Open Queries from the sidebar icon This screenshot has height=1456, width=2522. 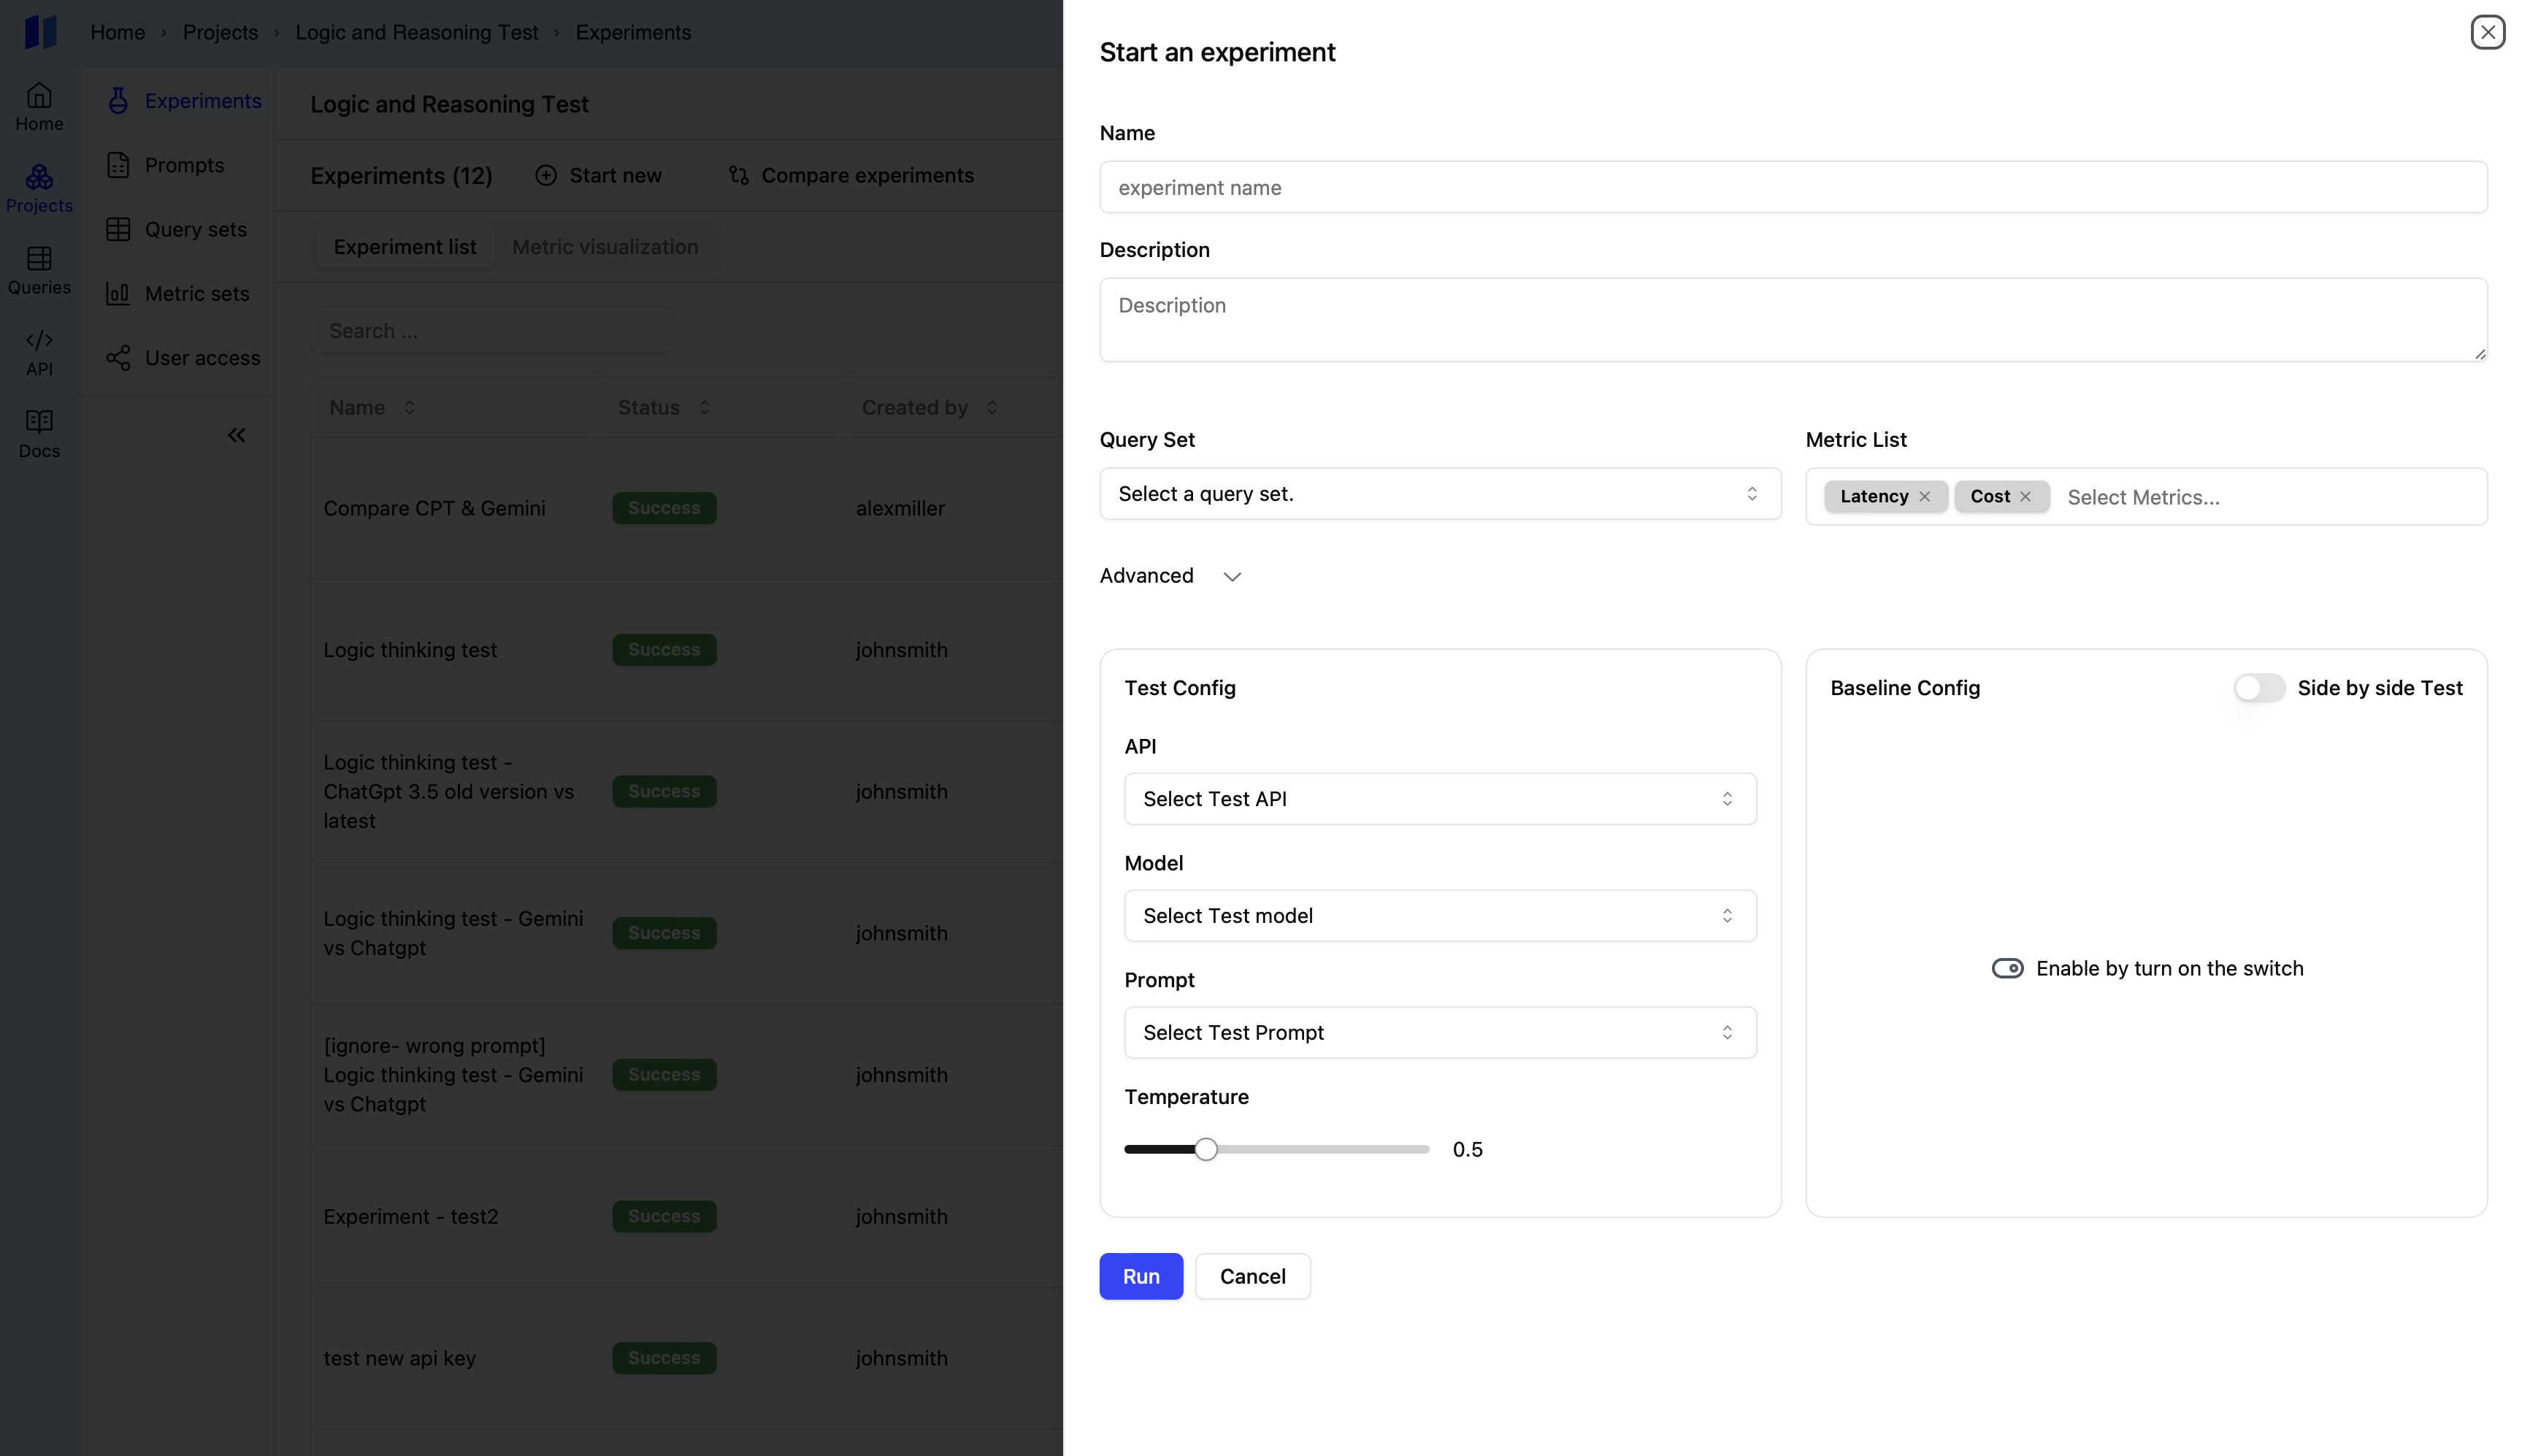pyautogui.click(x=39, y=259)
